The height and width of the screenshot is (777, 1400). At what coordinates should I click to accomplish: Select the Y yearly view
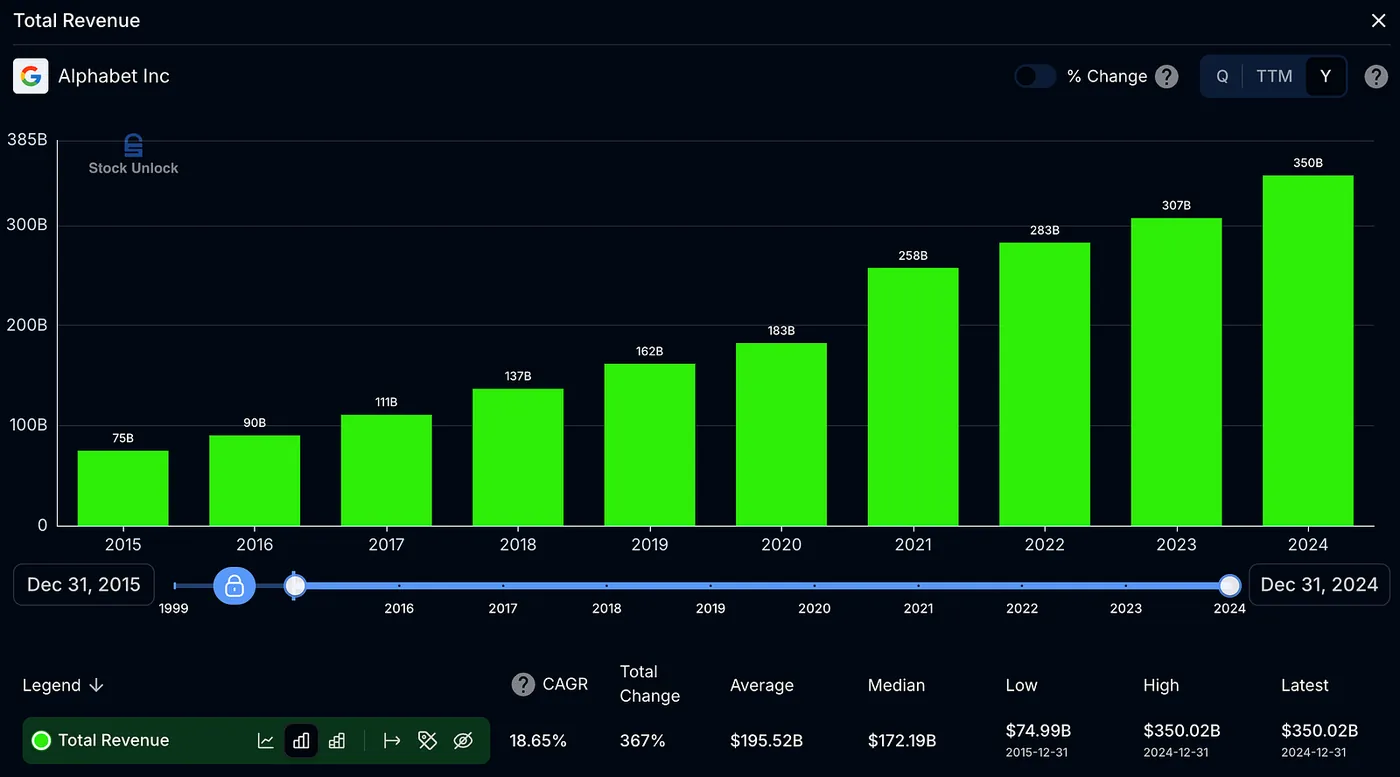coord(1326,76)
